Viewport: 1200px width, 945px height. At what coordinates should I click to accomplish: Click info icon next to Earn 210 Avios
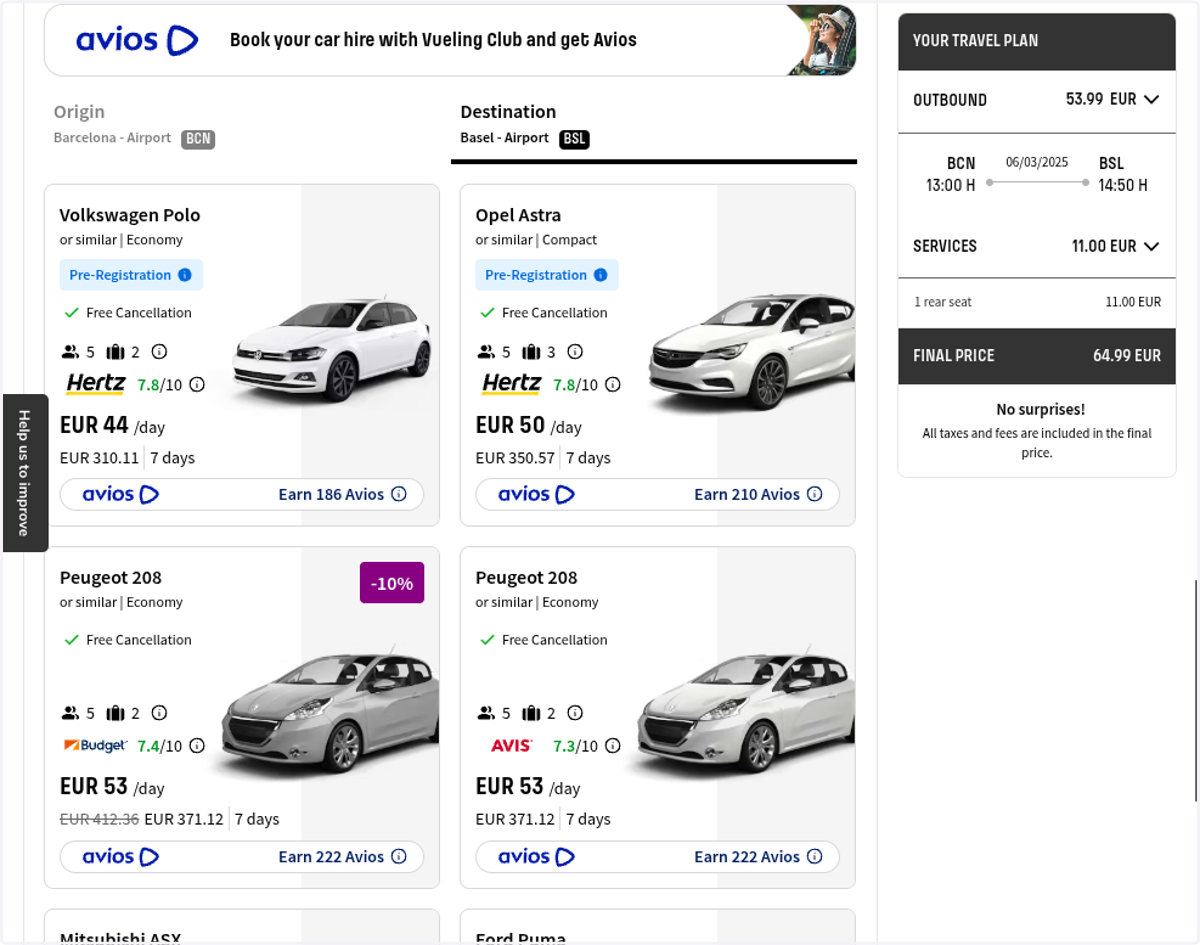815,494
